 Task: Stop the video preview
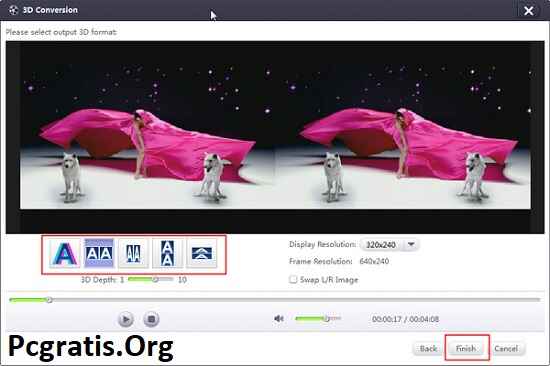(151, 319)
